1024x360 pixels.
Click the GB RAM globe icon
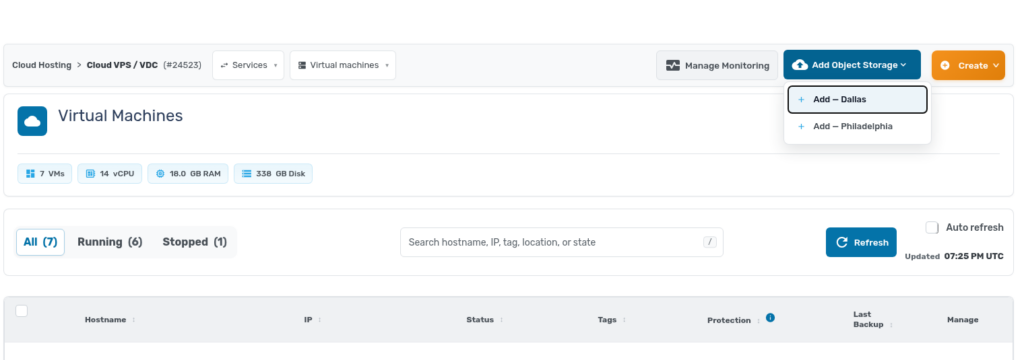pos(160,174)
